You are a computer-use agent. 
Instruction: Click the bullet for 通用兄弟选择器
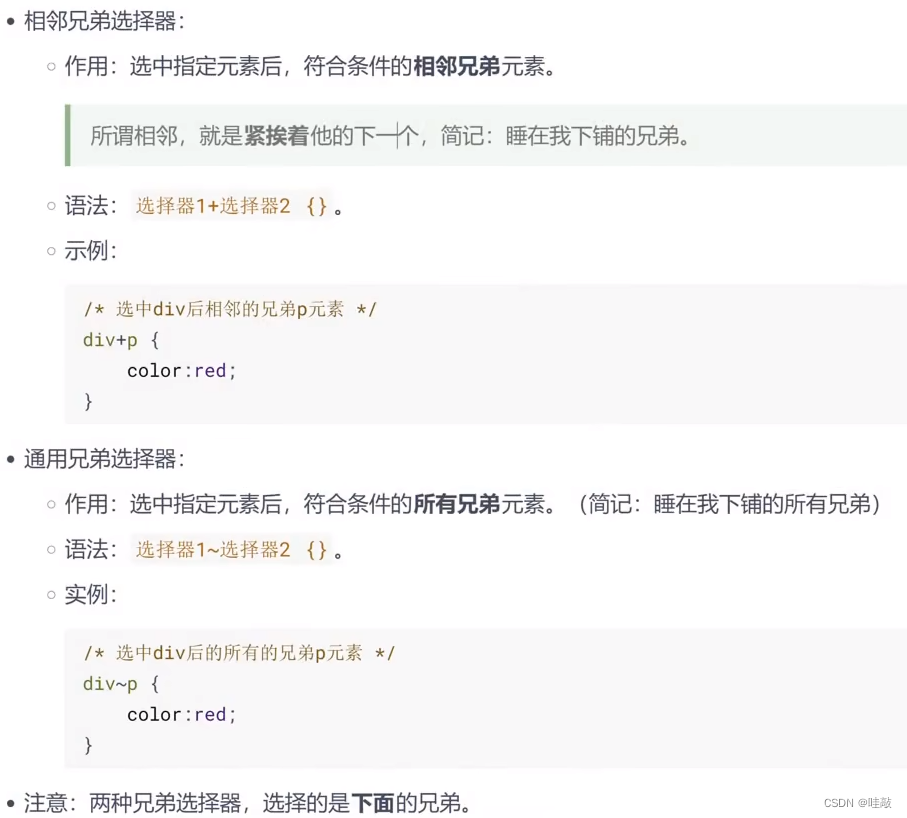(12, 460)
